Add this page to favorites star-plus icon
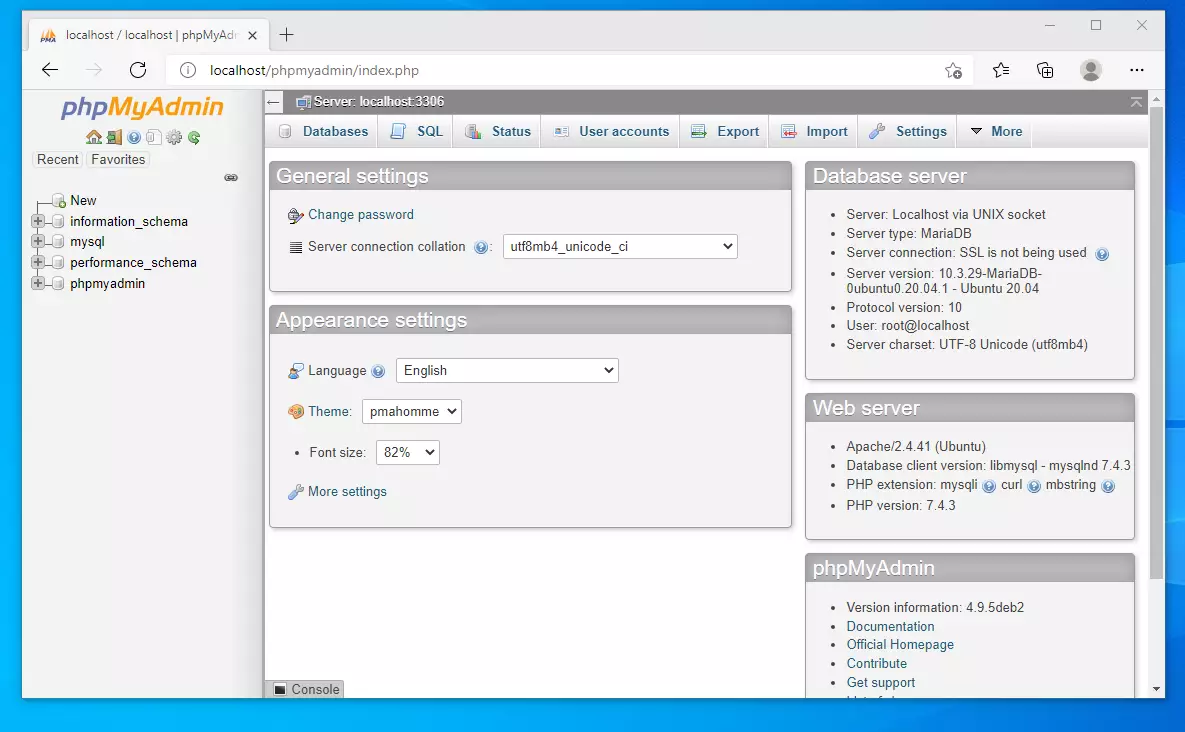This screenshot has height=732, width=1185. click(x=953, y=70)
